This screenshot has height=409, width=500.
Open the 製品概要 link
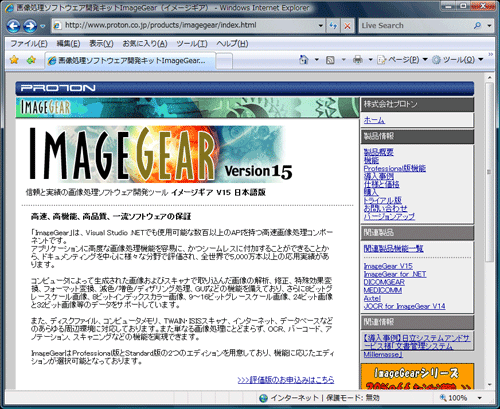coord(378,152)
